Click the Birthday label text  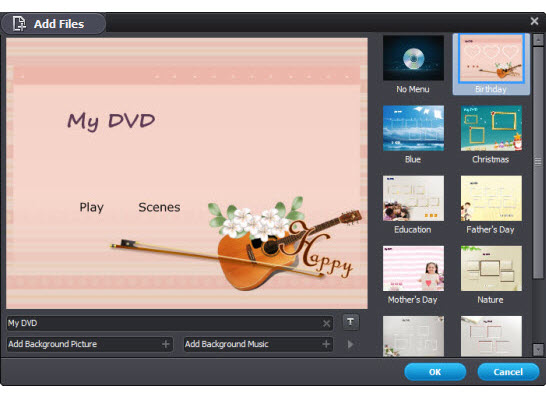tap(491, 89)
